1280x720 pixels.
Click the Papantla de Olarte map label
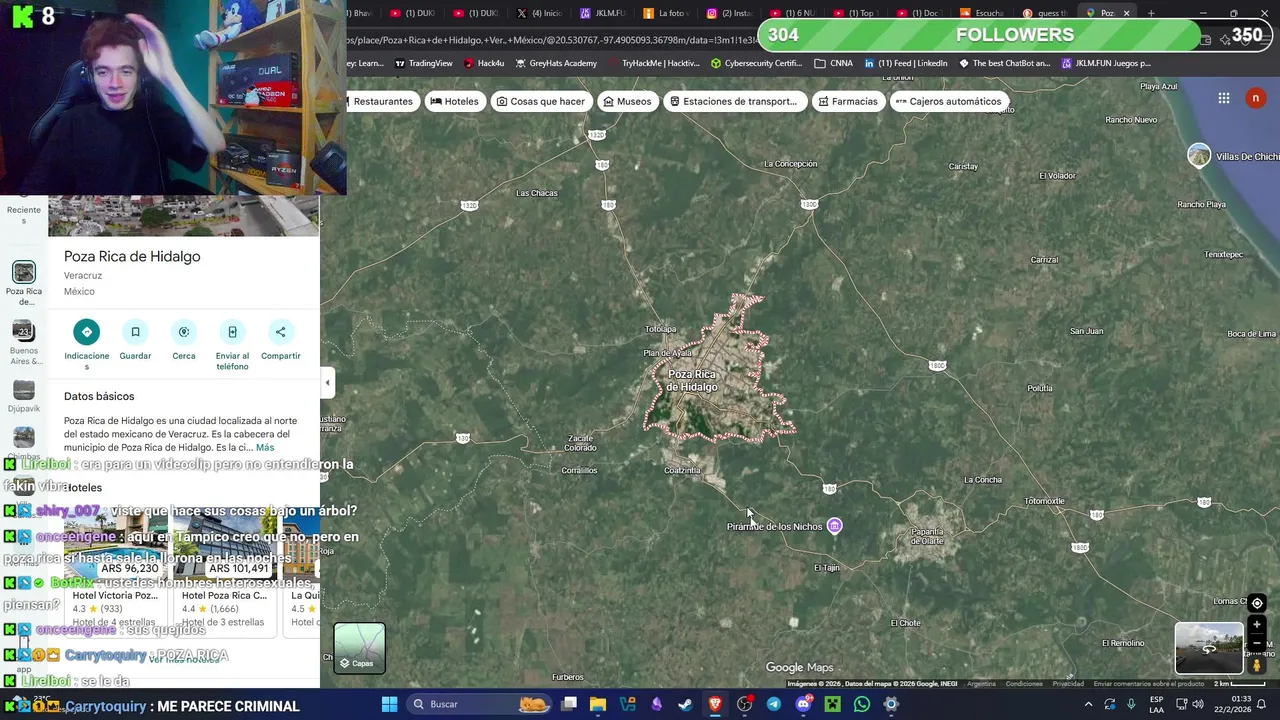927,536
